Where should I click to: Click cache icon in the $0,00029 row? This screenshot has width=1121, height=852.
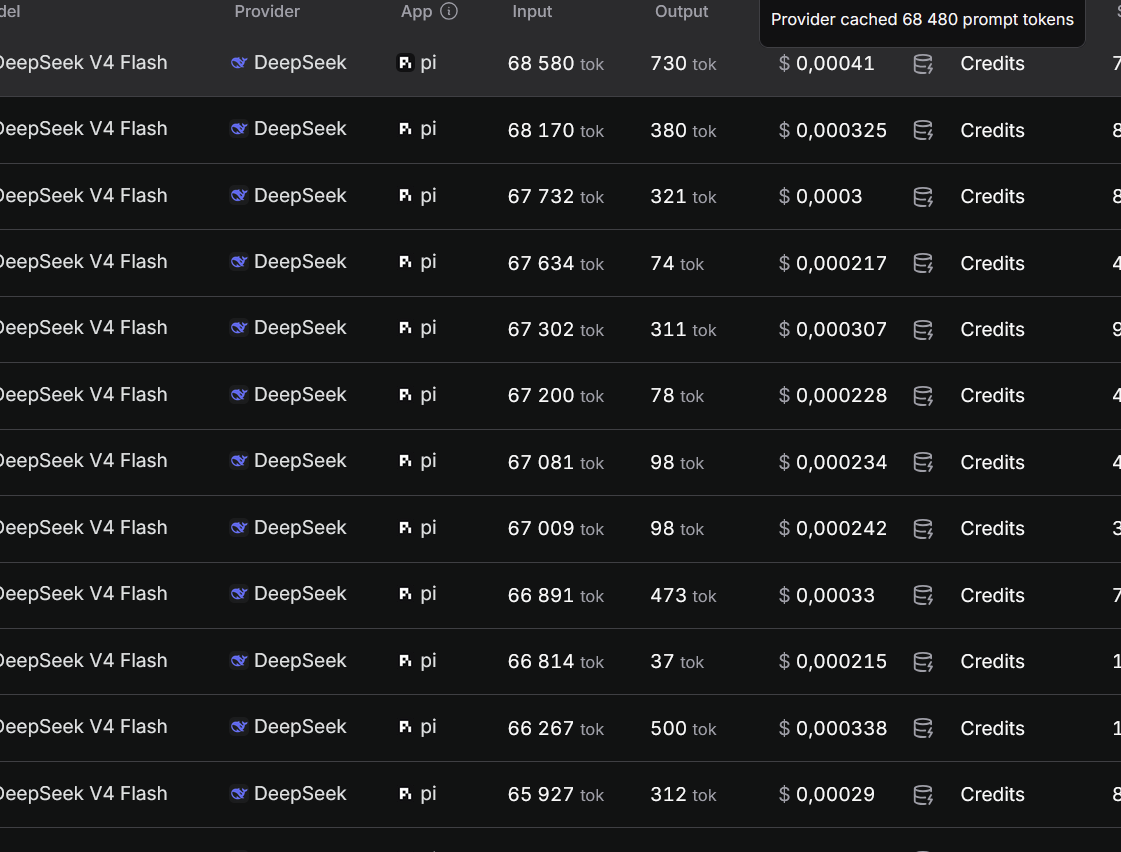(923, 795)
